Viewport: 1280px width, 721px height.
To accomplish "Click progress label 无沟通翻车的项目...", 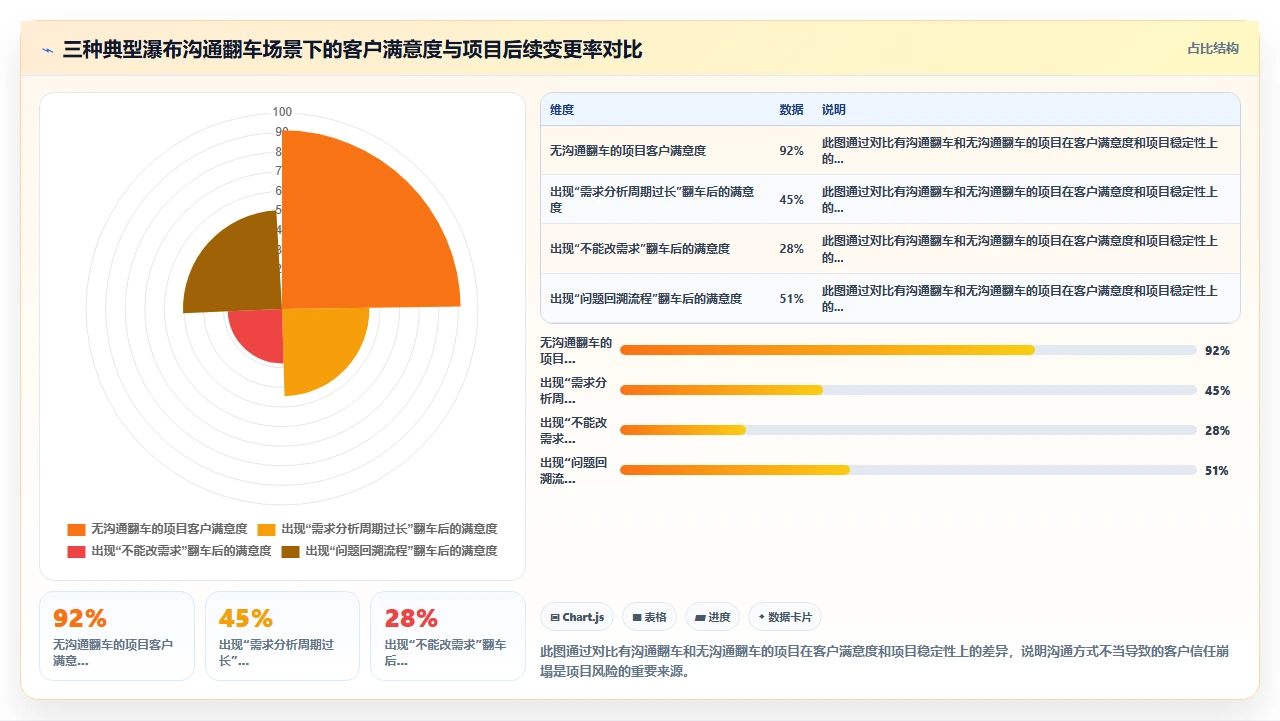I will 576,350.
